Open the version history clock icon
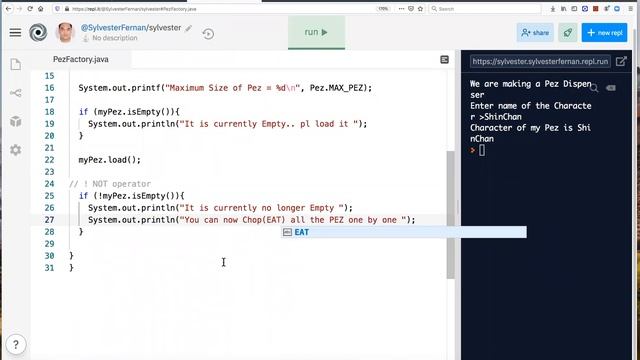This screenshot has width=640, height=360. click(x=208, y=33)
